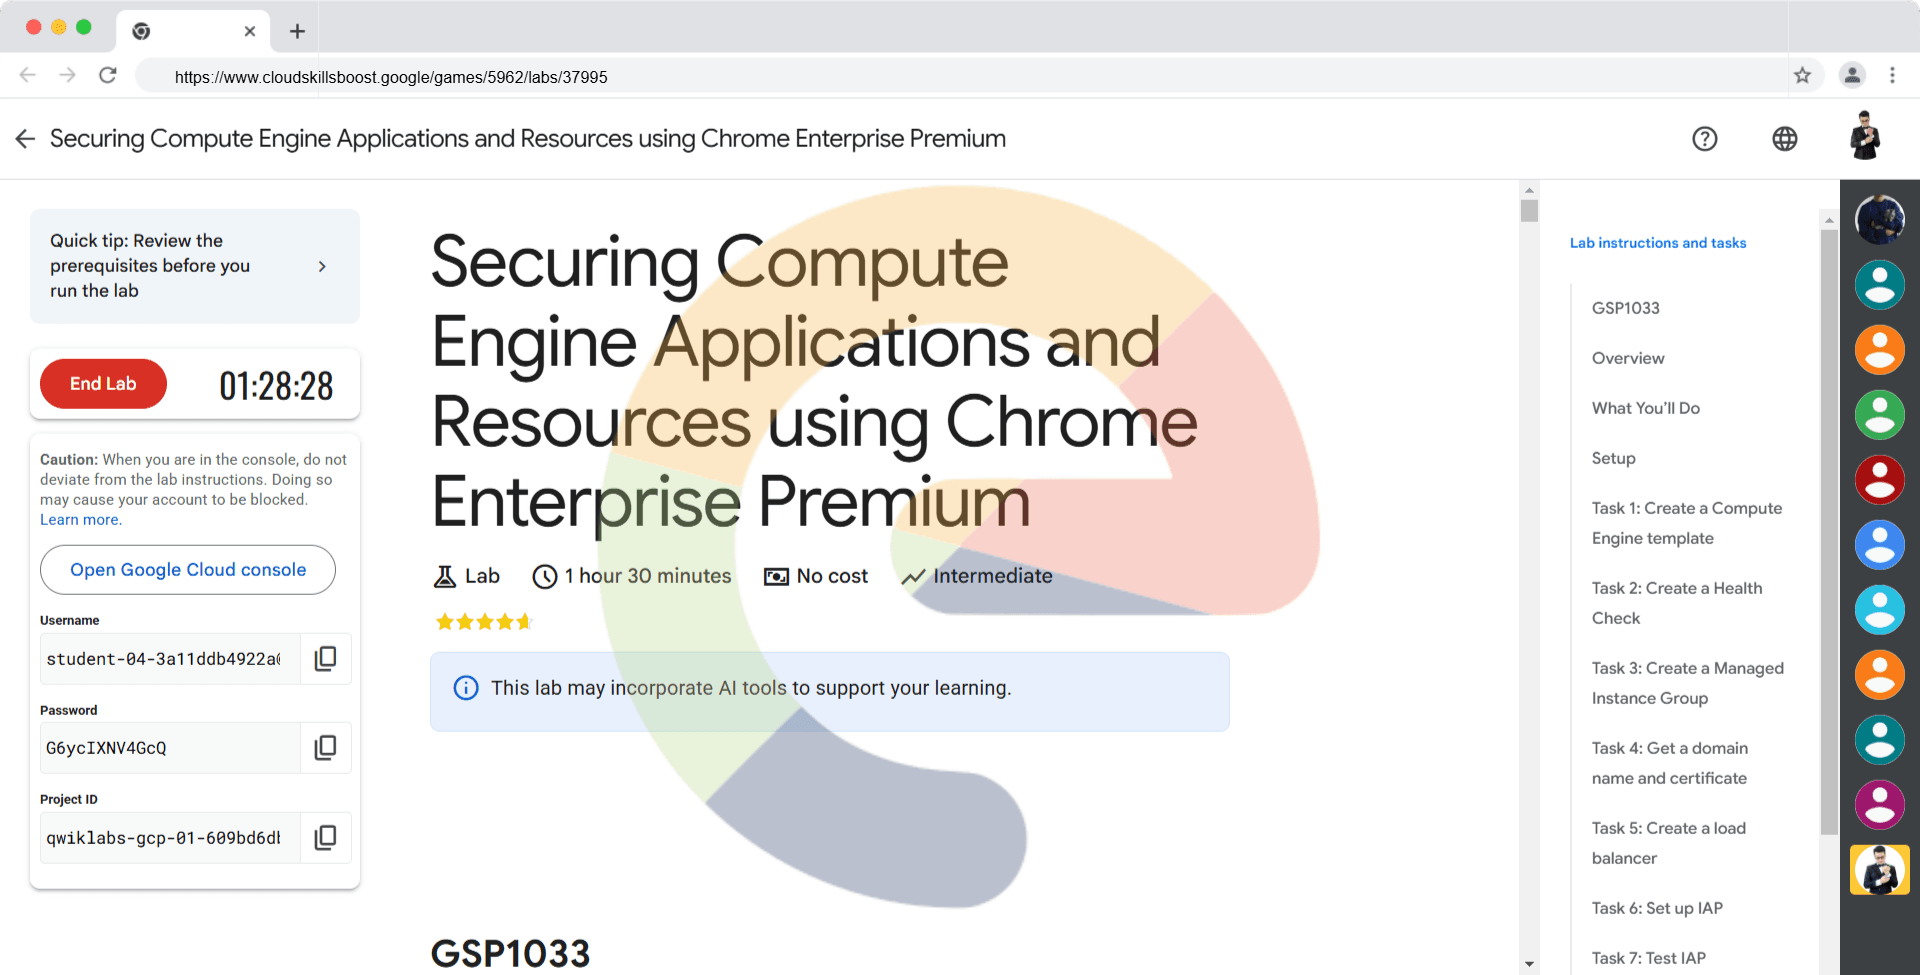Click the 1 hour 30 minutes duration
Image resolution: width=1920 pixels, height=975 pixels.
(x=648, y=576)
